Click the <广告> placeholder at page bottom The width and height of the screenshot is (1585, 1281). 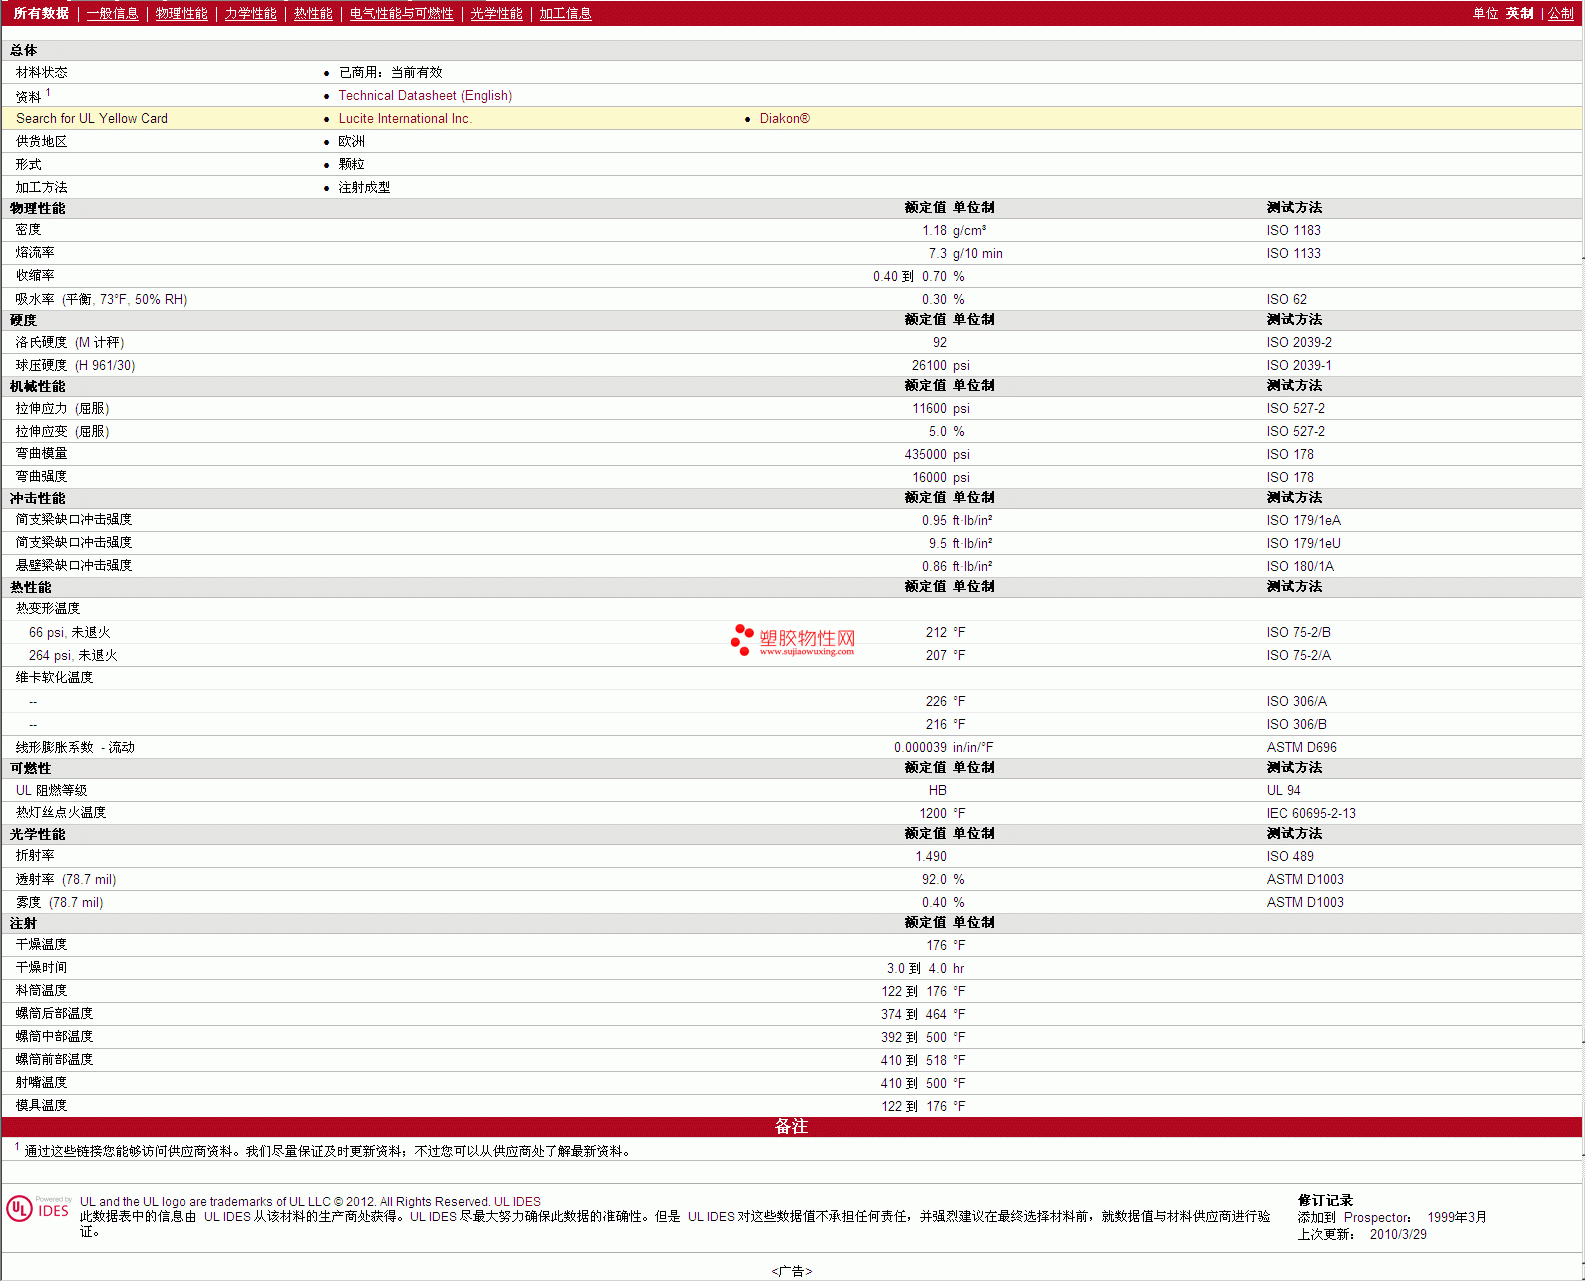coord(791,1271)
